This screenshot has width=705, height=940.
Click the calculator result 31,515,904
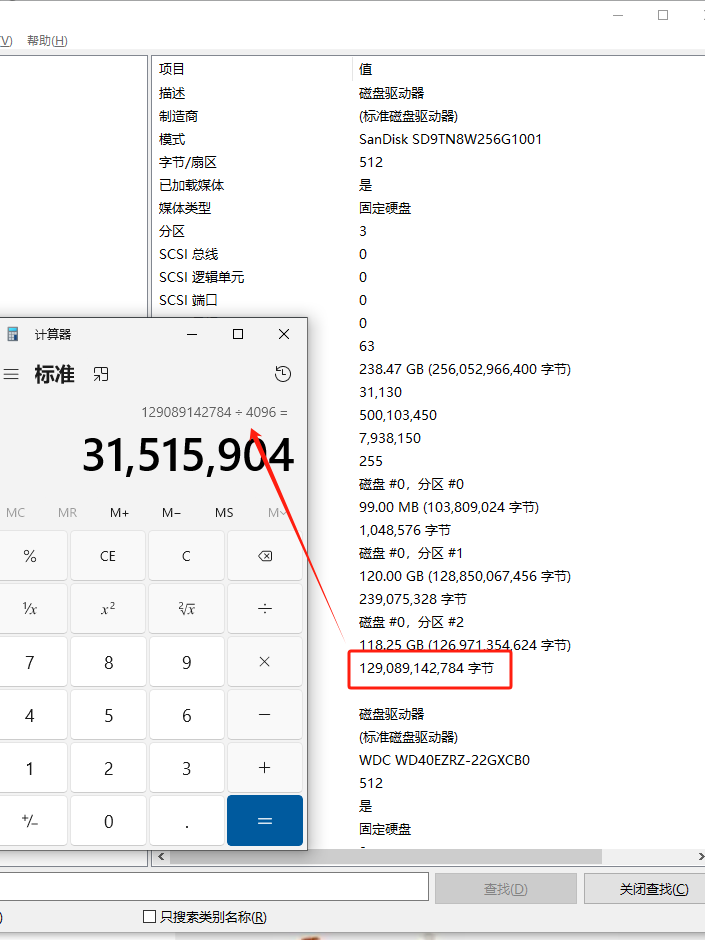[188, 455]
